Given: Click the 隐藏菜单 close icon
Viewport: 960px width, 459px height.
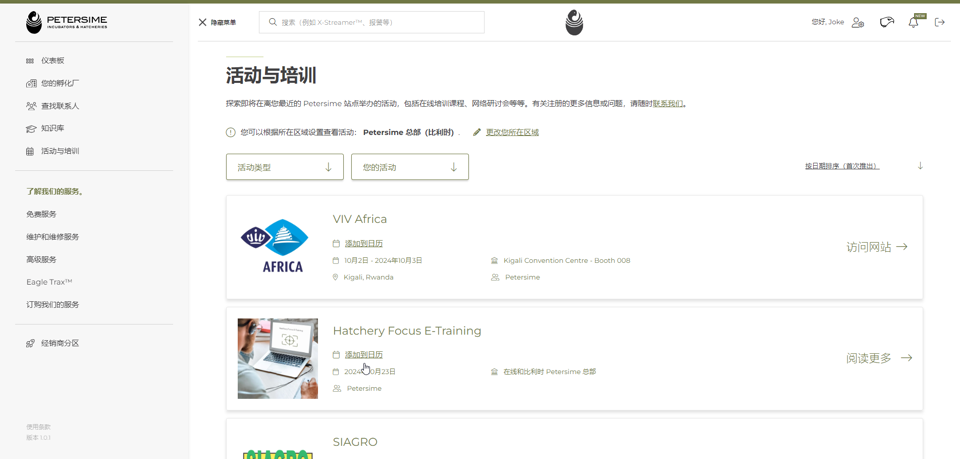Looking at the screenshot, I should 203,22.
